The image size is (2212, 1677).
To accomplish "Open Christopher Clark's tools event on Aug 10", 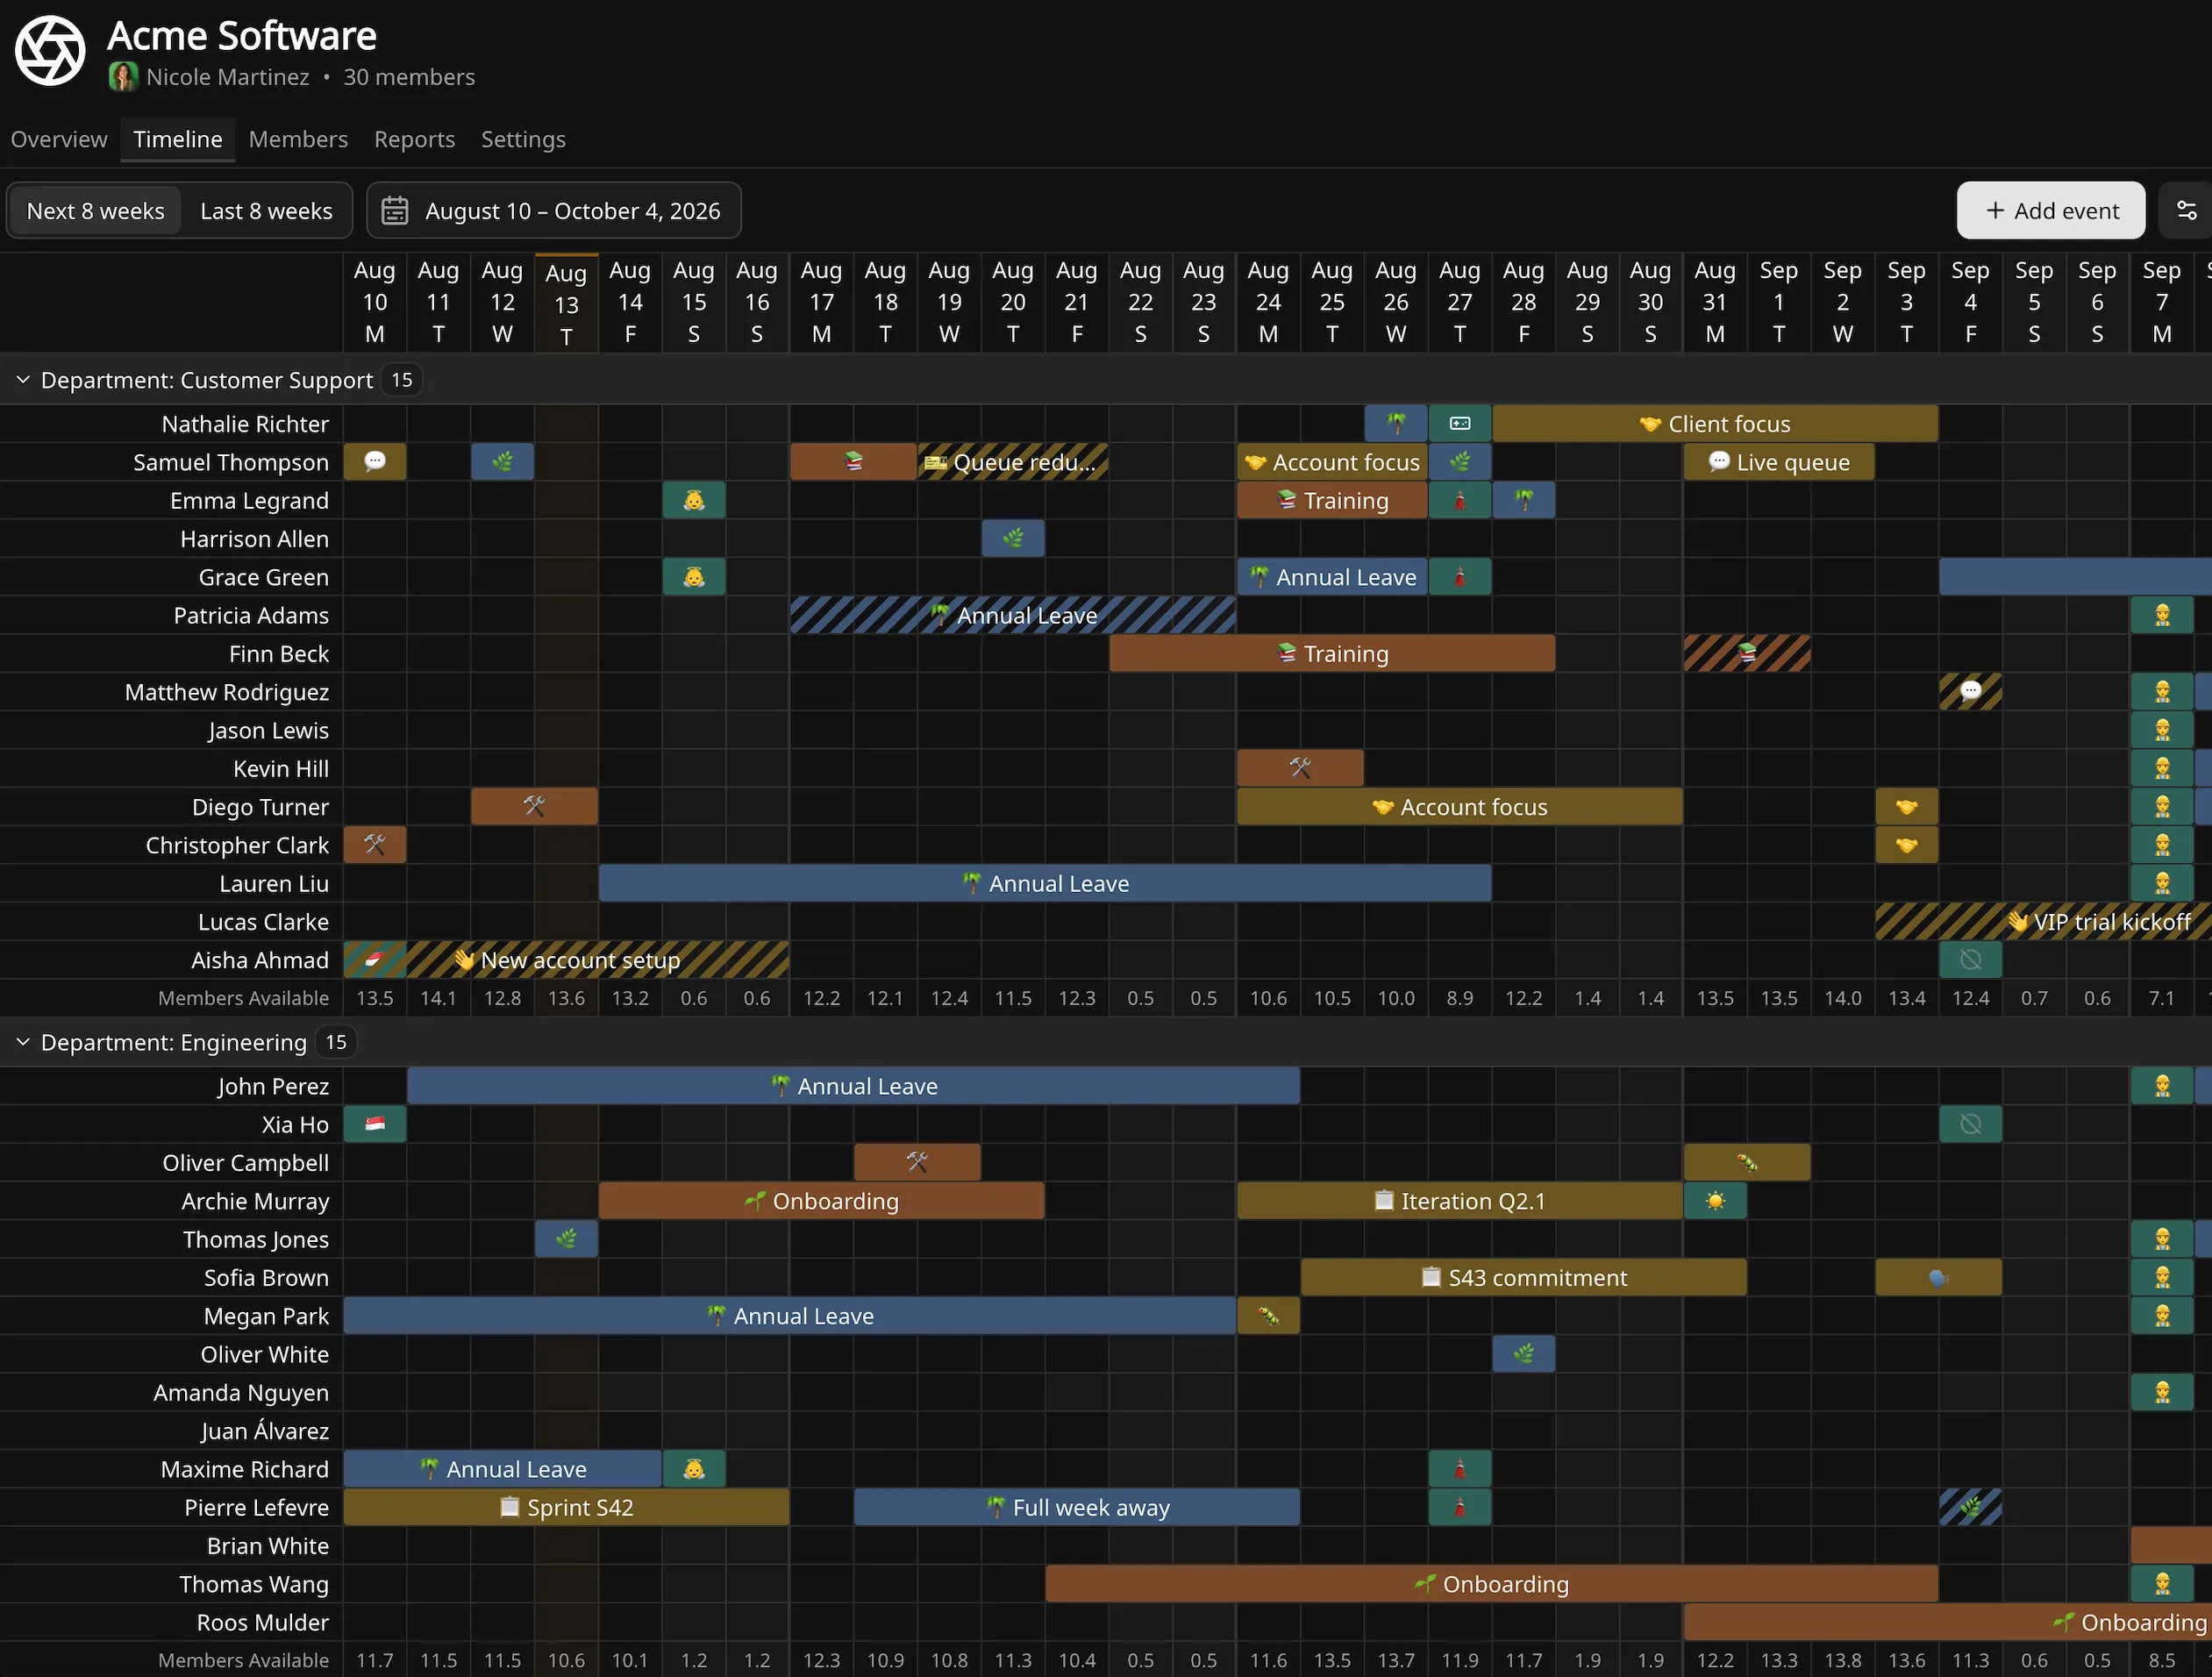I will point(375,845).
